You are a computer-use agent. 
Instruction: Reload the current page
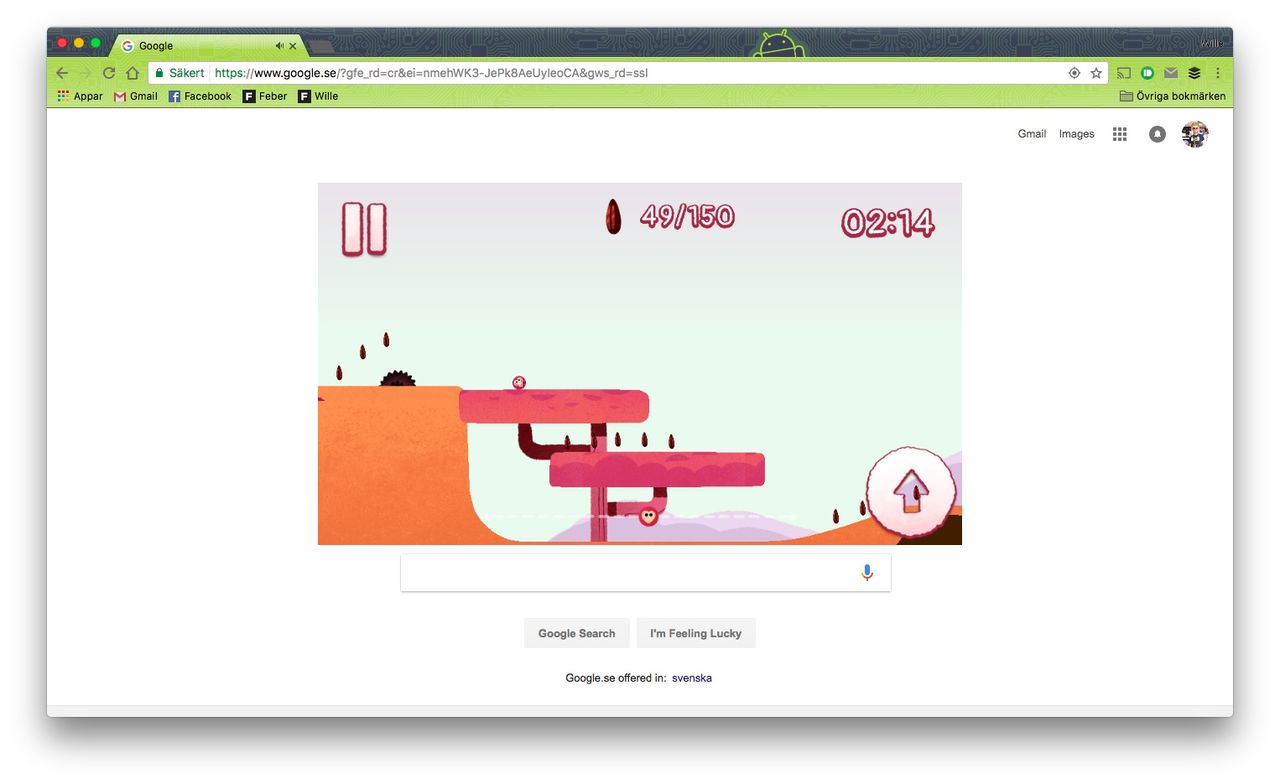click(109, 73)
